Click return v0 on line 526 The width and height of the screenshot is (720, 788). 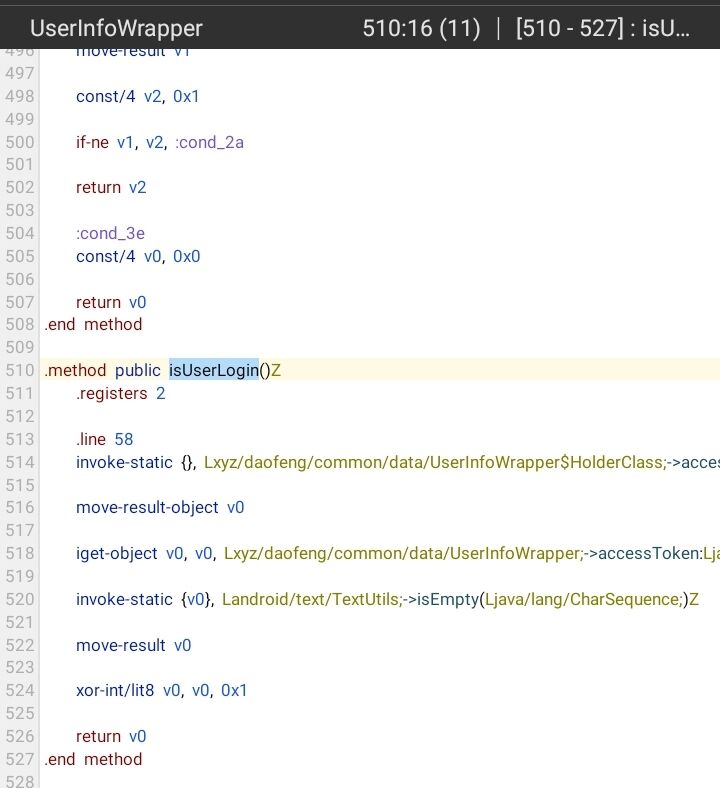coord(111,737)
